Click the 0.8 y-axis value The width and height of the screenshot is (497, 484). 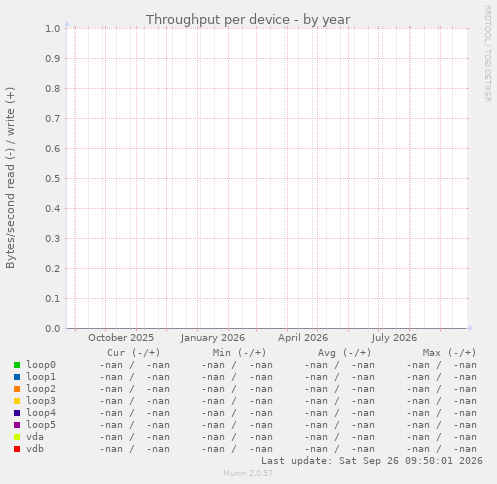53,88
